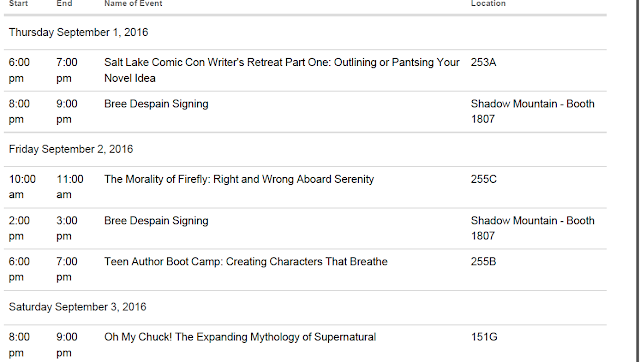Select the Thursday September 1, 2016 heading
This screenshot has height=362, width=640.
click(x=78, y=32)
